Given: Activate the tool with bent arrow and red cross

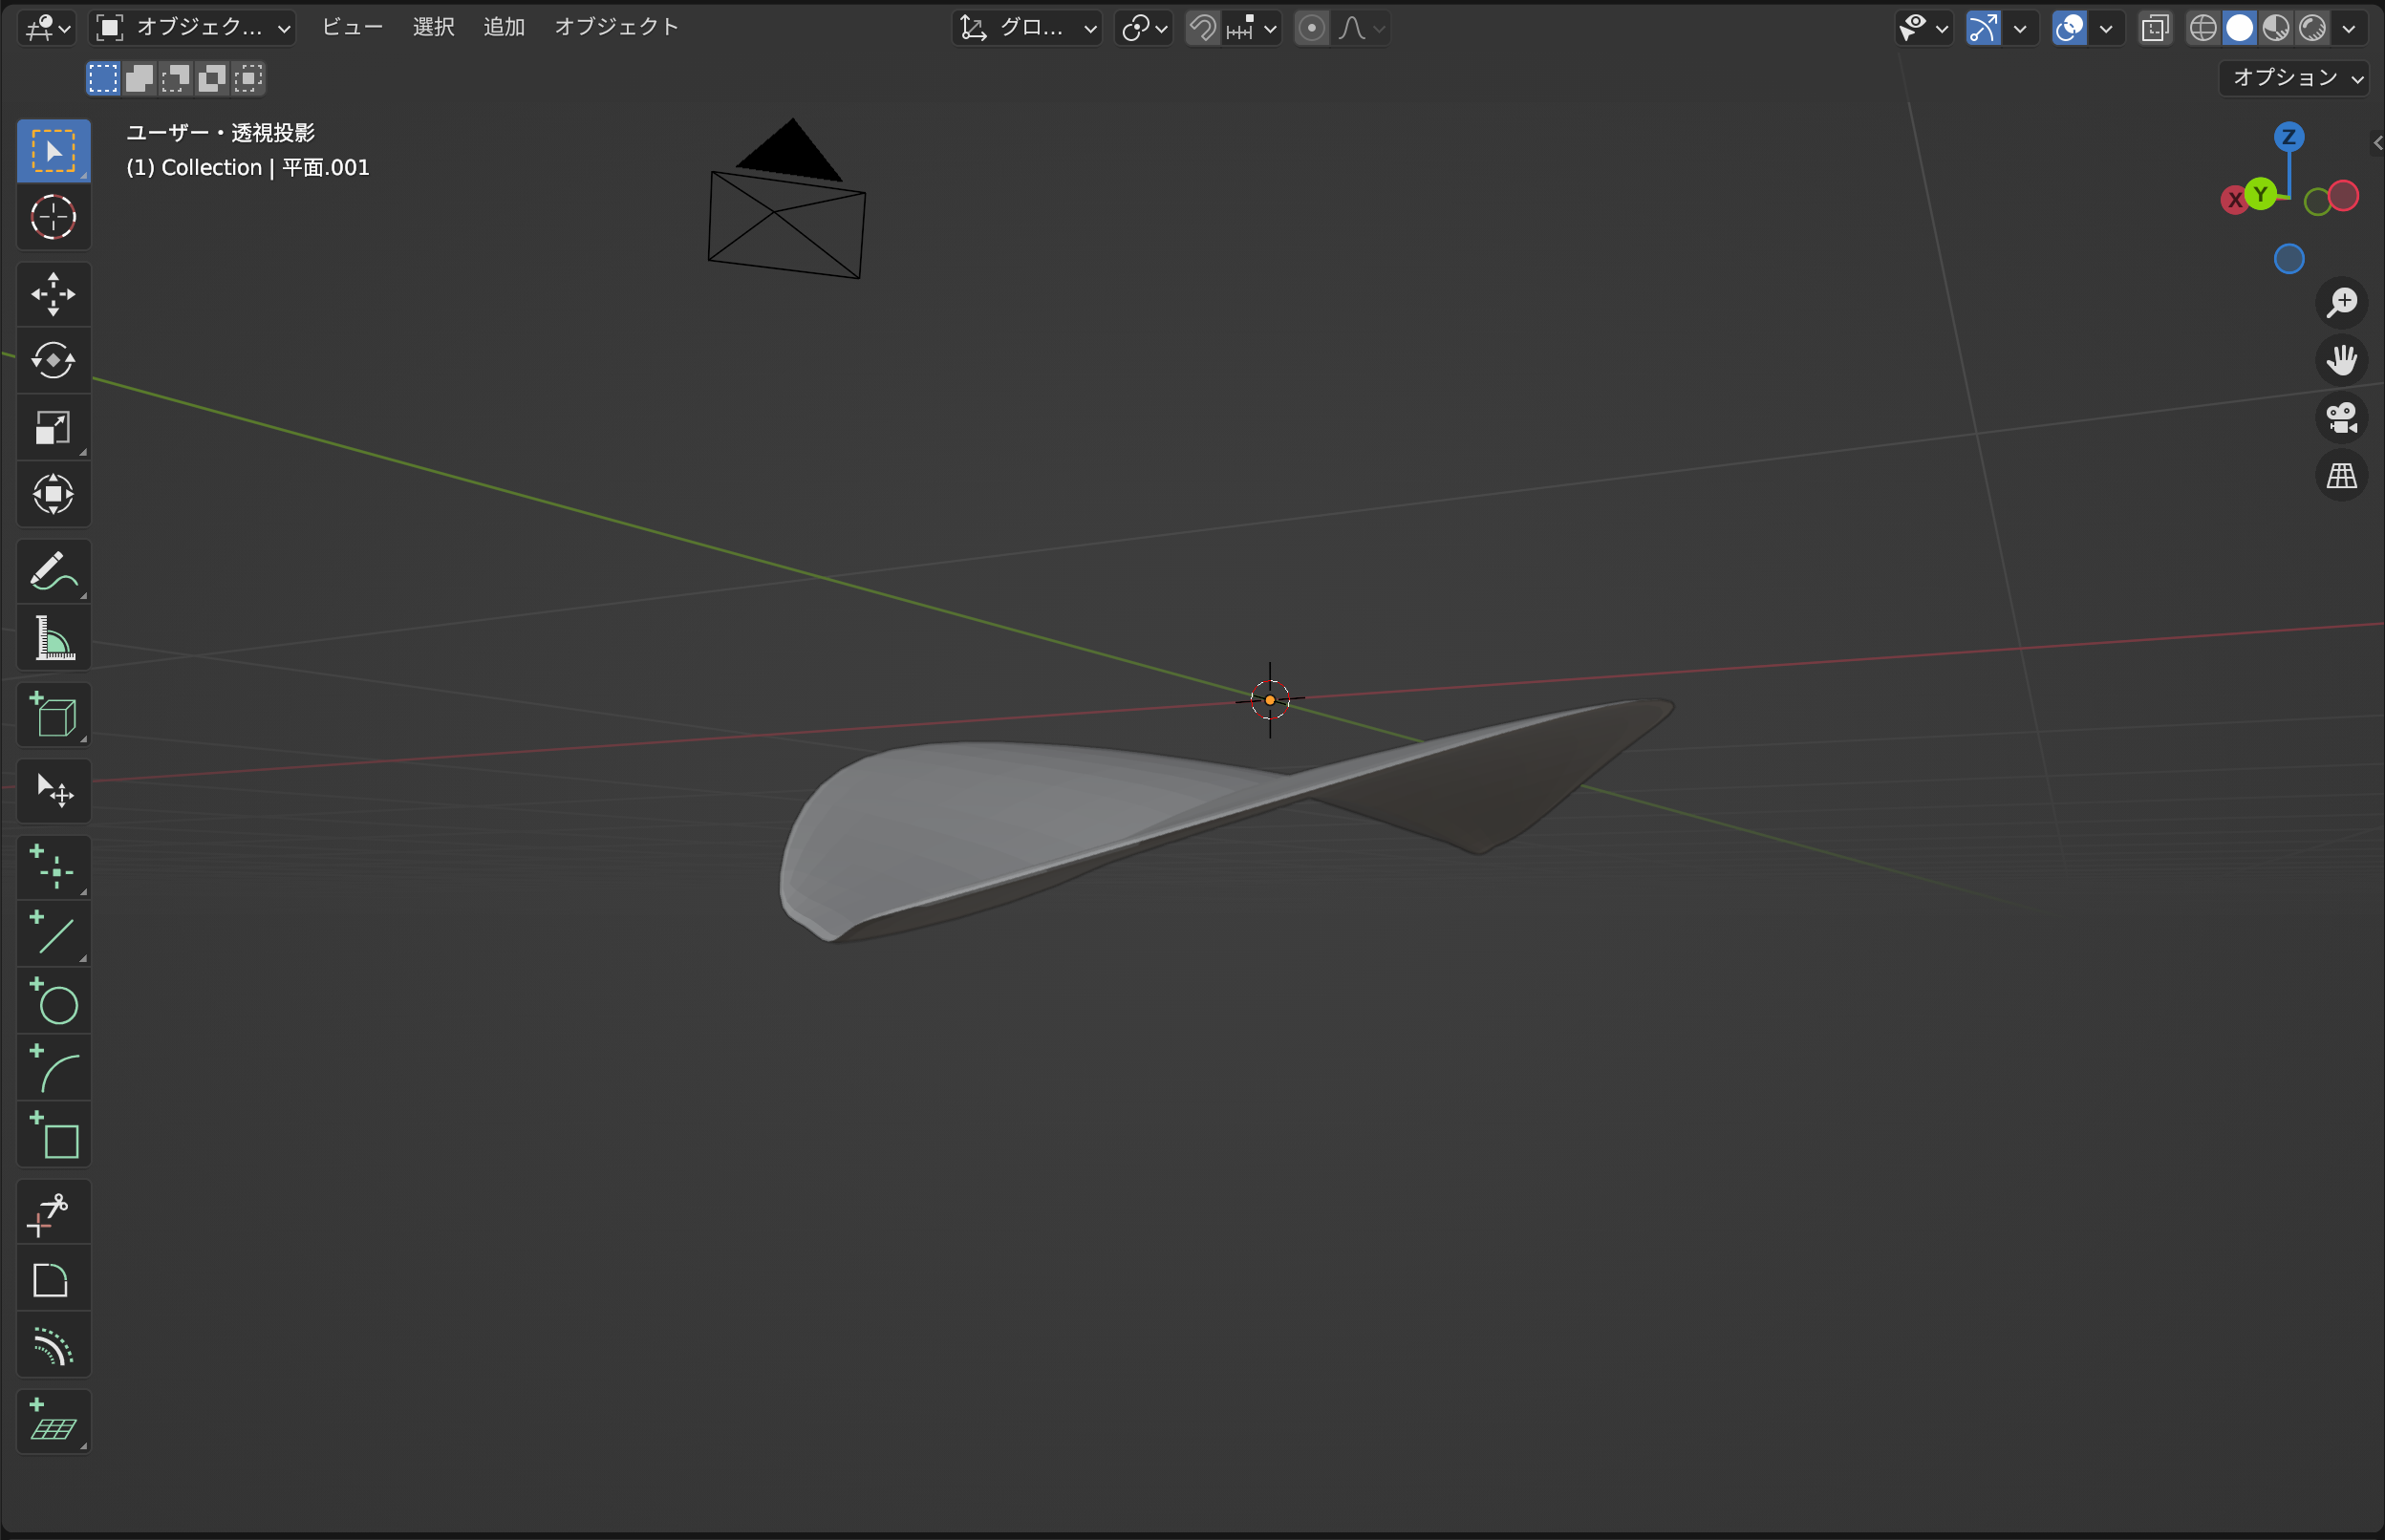Looking at the screenshot, I should (x=53, y=1212).
